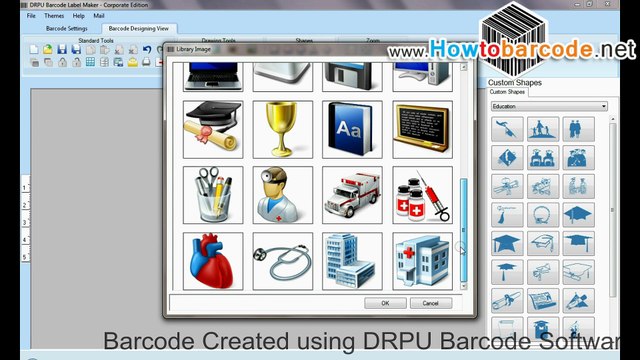Viewport: 640px width, 360px height.
Task: Click OK in Library Image dialog
Action: click(385, 303)
